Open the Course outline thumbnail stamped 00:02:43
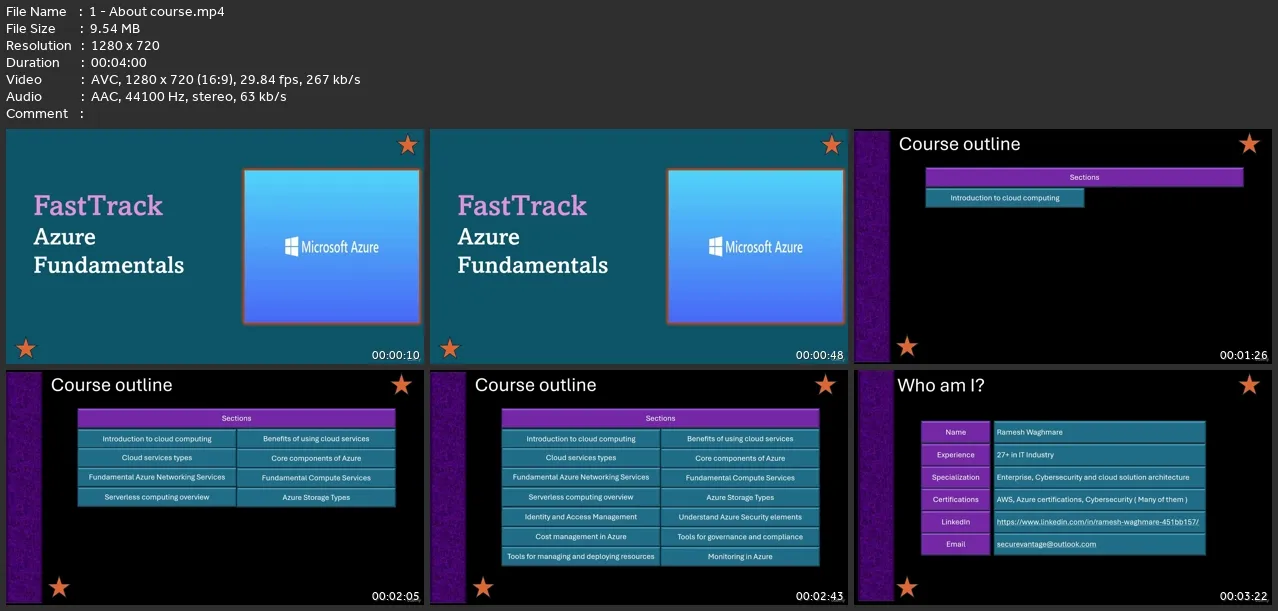This screenshot has height=611, width=1278. click(639, 488)
